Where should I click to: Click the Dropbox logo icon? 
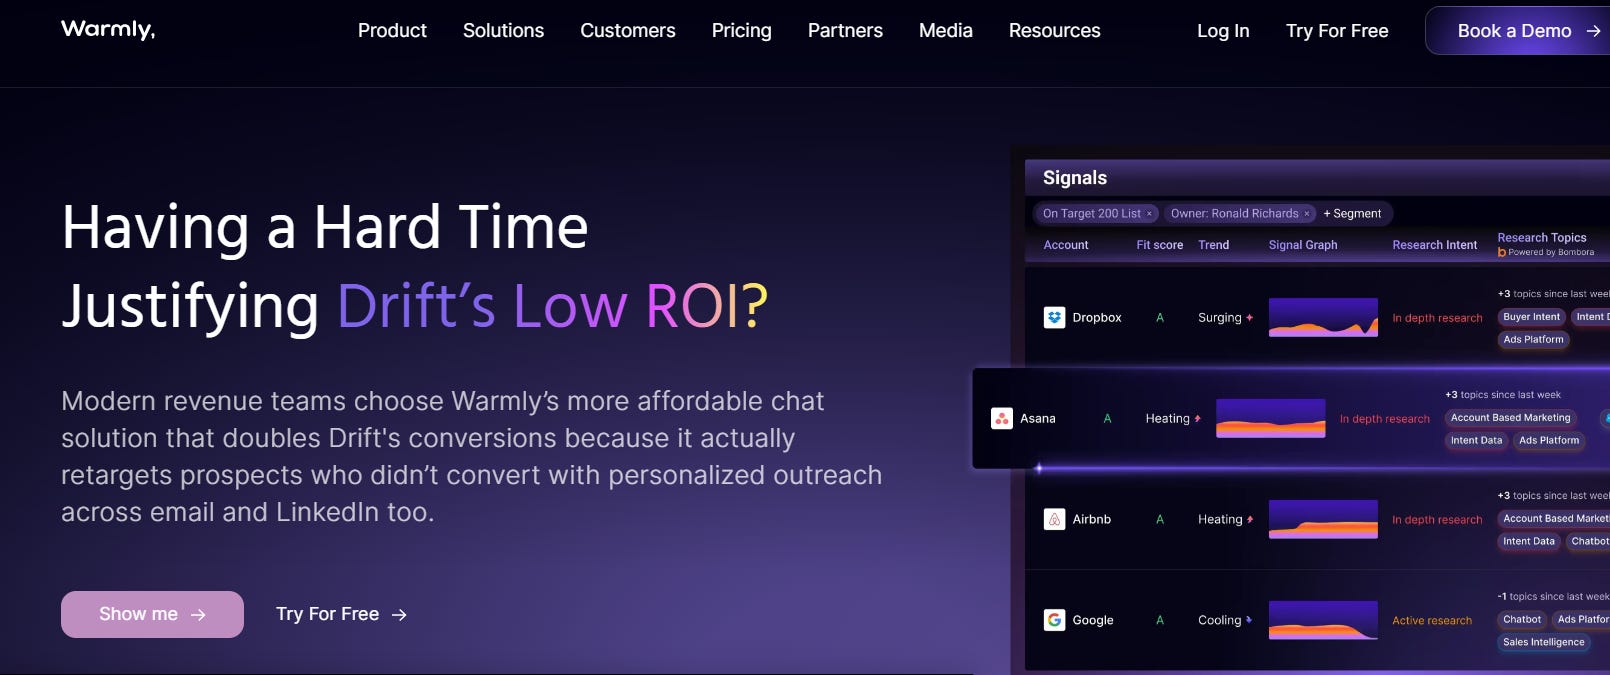(1054, 318)
